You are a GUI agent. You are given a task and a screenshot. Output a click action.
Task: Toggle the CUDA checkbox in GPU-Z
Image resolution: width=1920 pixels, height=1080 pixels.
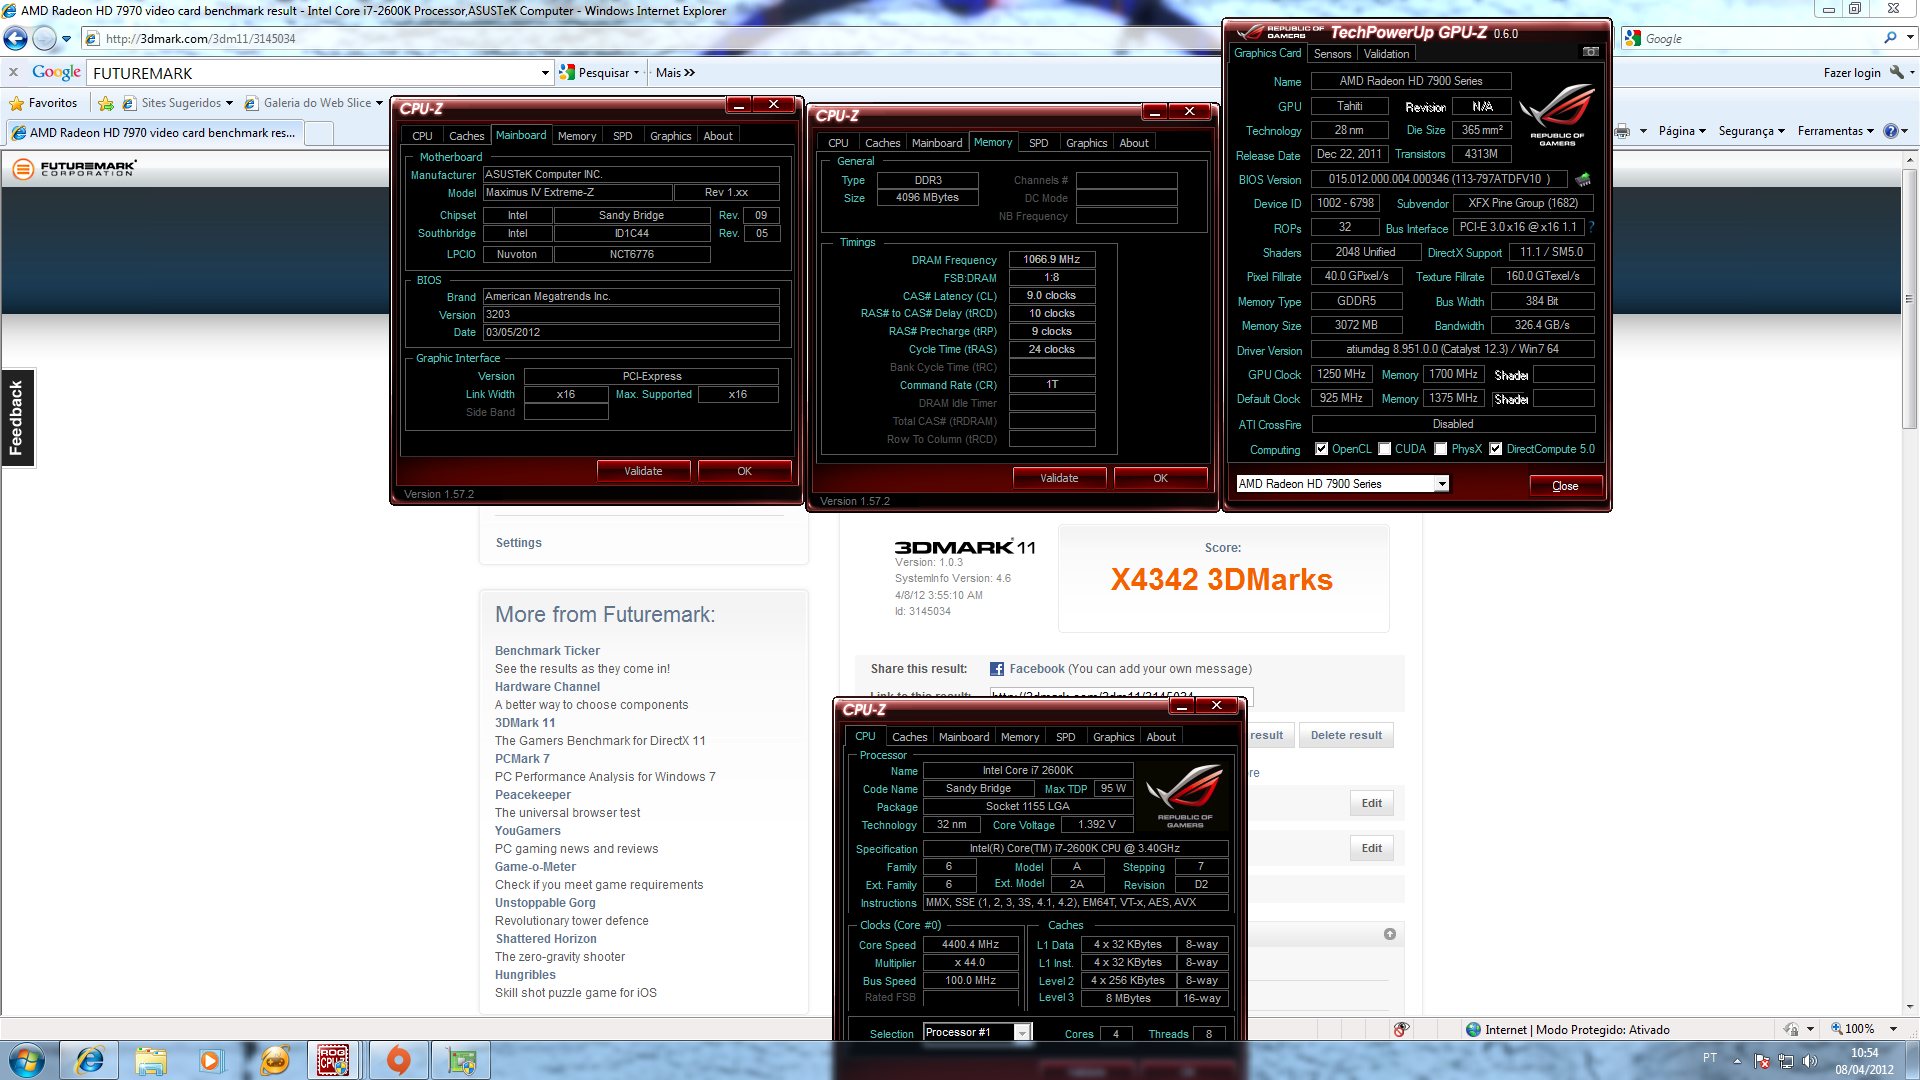[x=1385, y=449]
